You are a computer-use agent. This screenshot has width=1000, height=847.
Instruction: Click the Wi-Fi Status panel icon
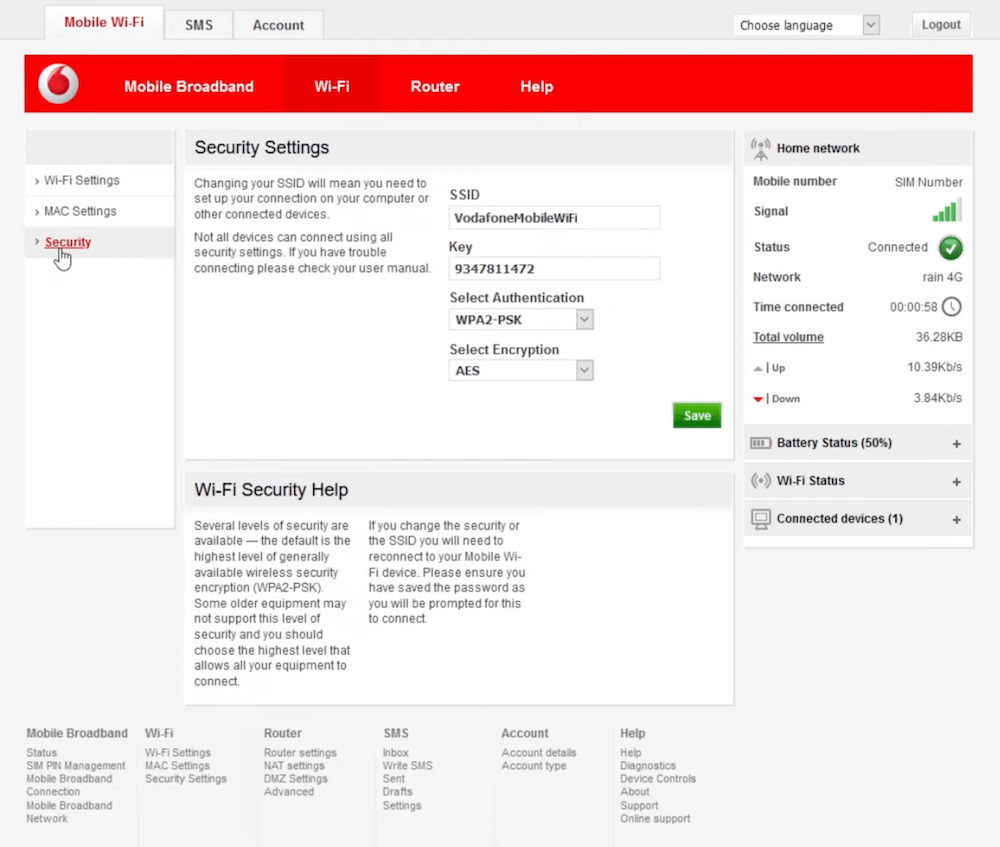(761, 480)
